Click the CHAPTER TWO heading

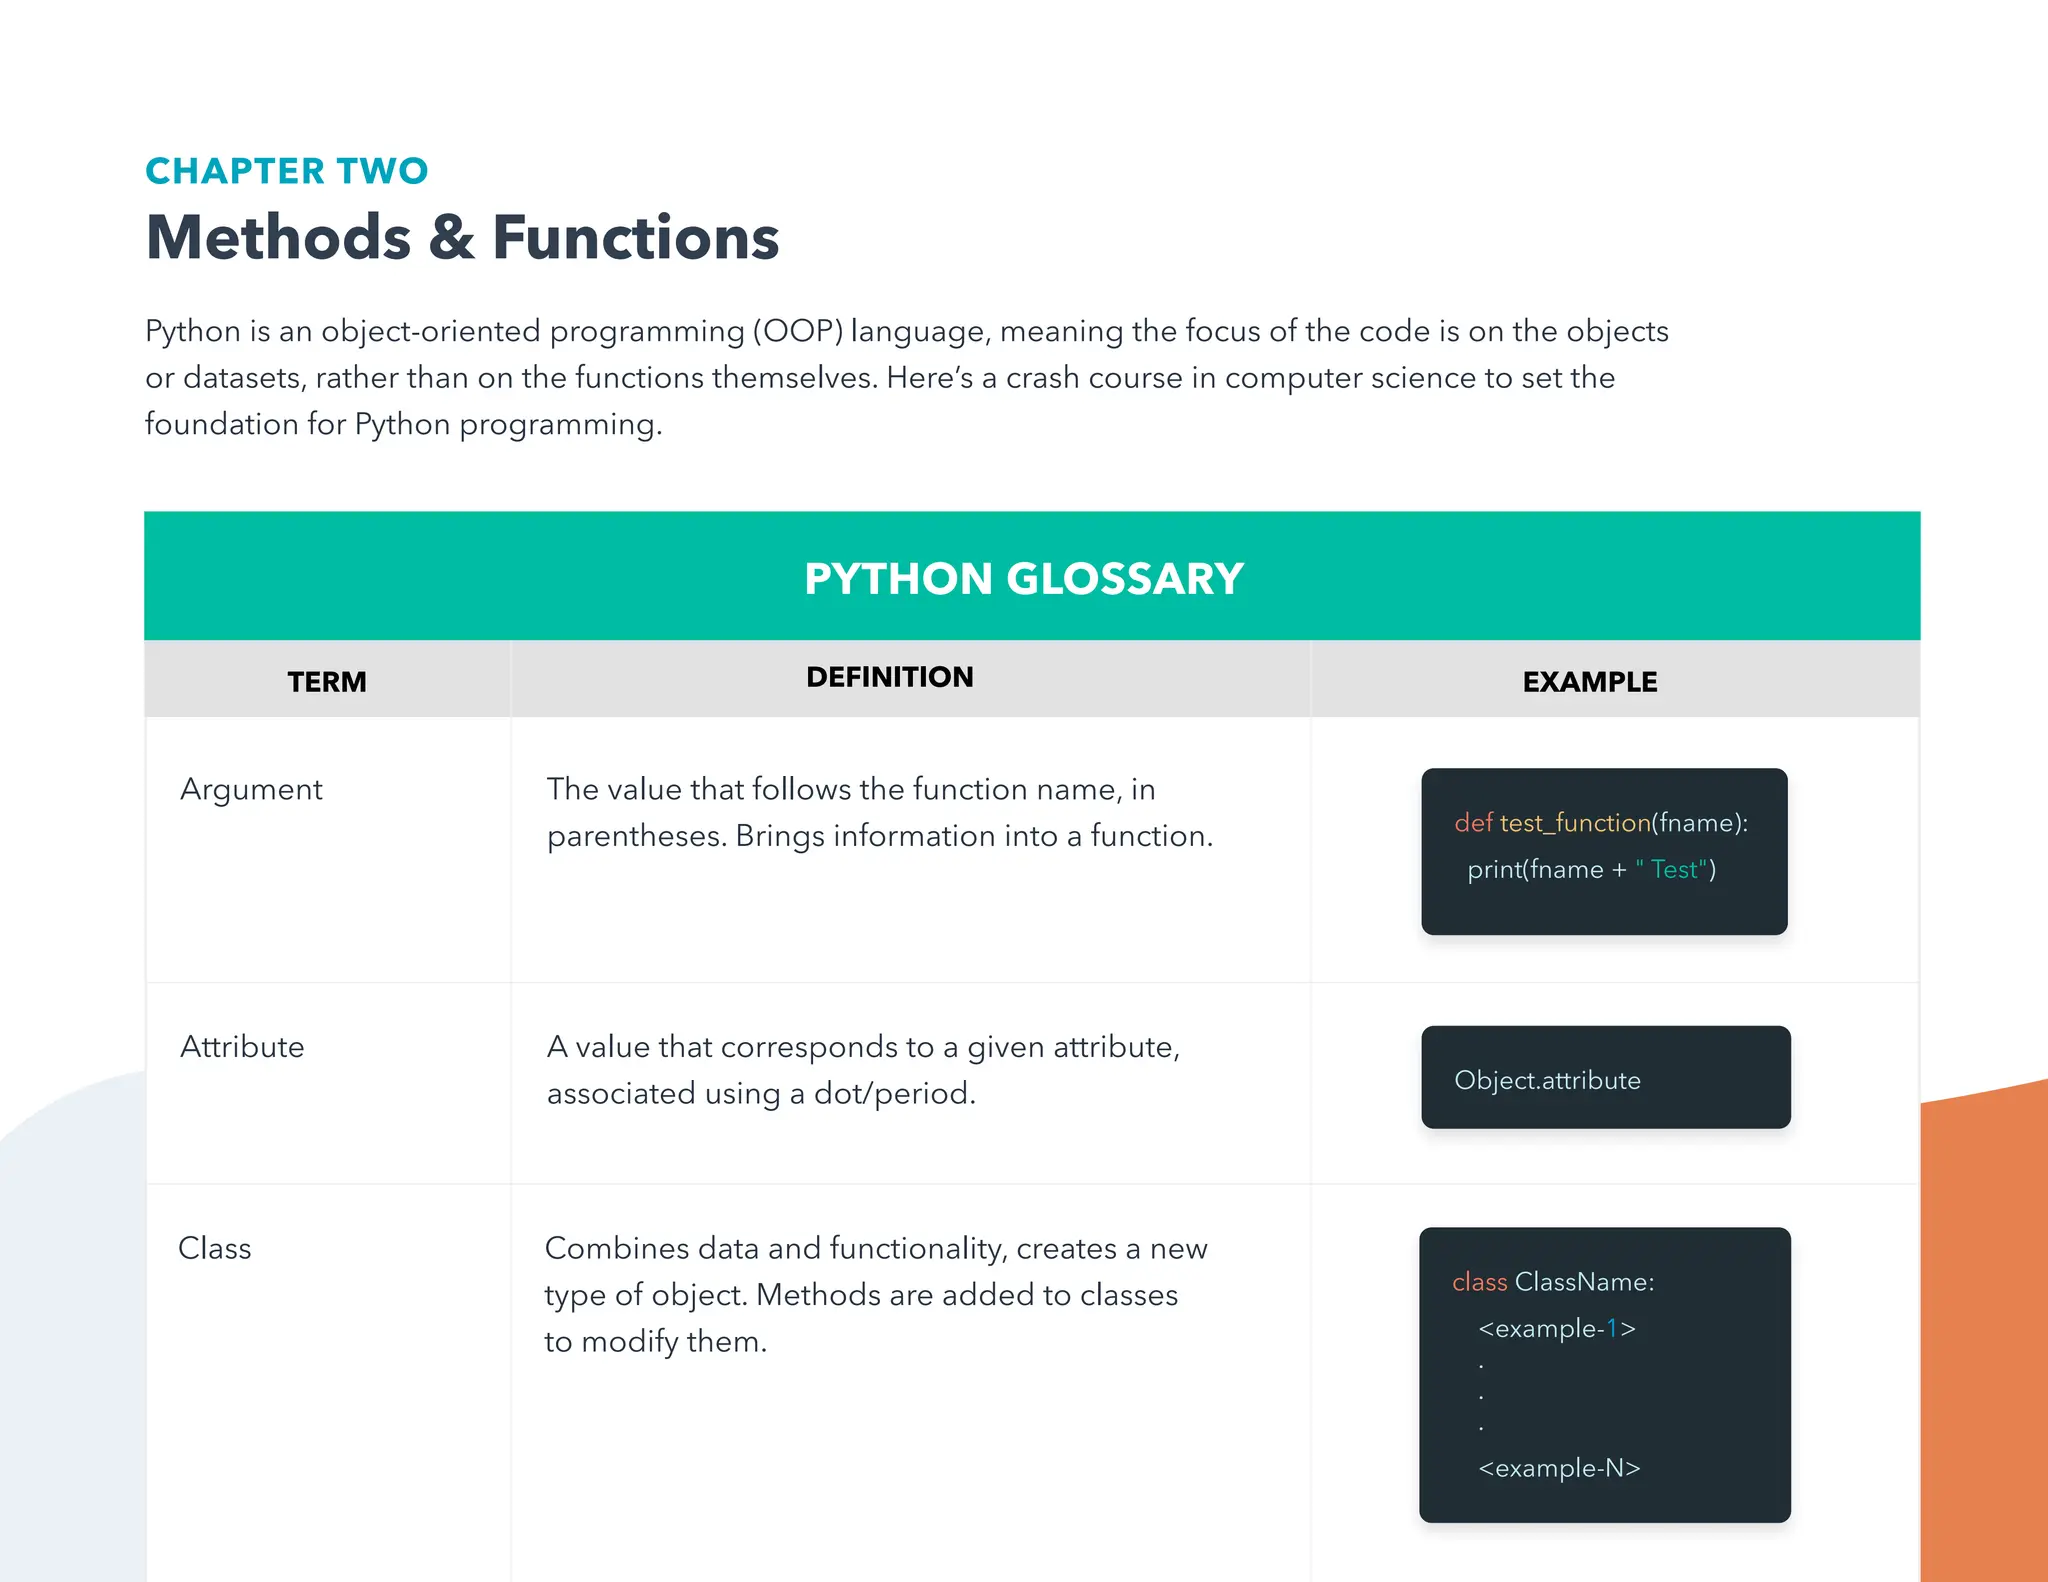[x=286, y=171]
